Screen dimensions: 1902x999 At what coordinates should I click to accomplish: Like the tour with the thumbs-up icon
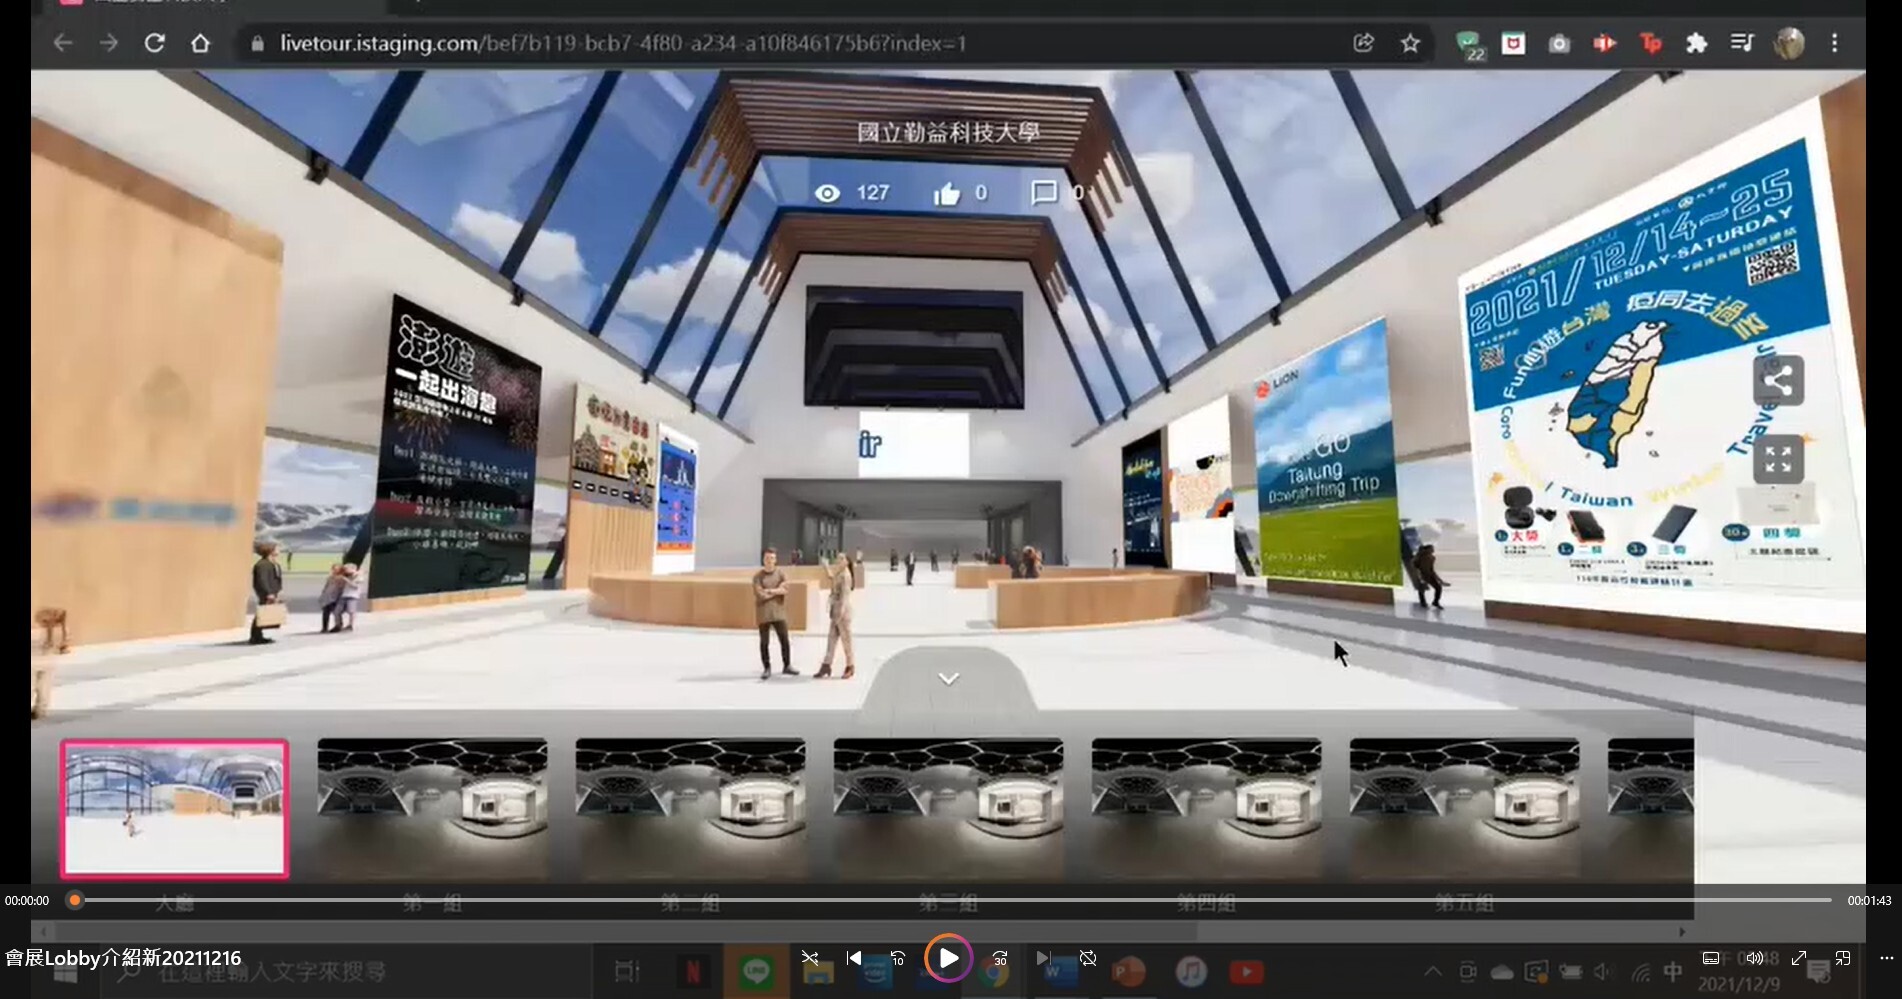point(946,193)
